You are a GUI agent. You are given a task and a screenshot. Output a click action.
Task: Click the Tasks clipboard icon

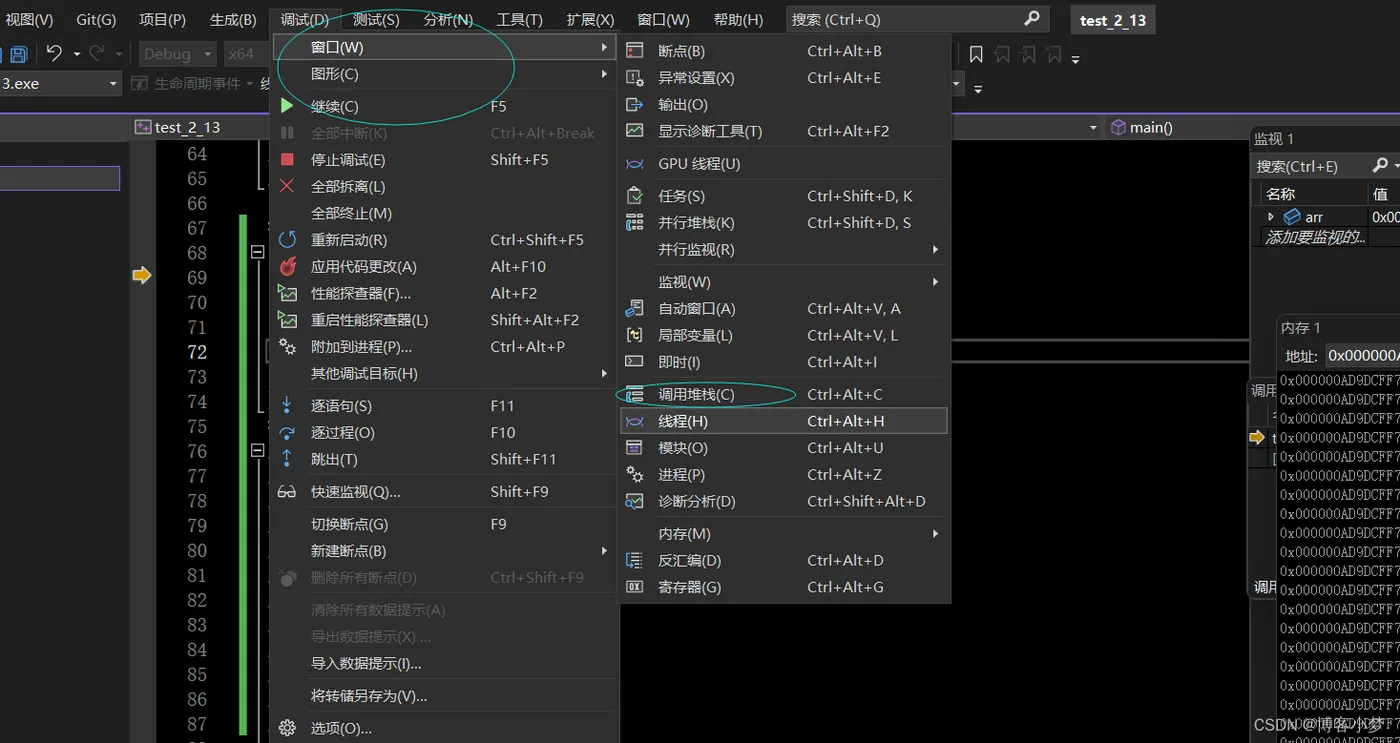coord(634,196)
